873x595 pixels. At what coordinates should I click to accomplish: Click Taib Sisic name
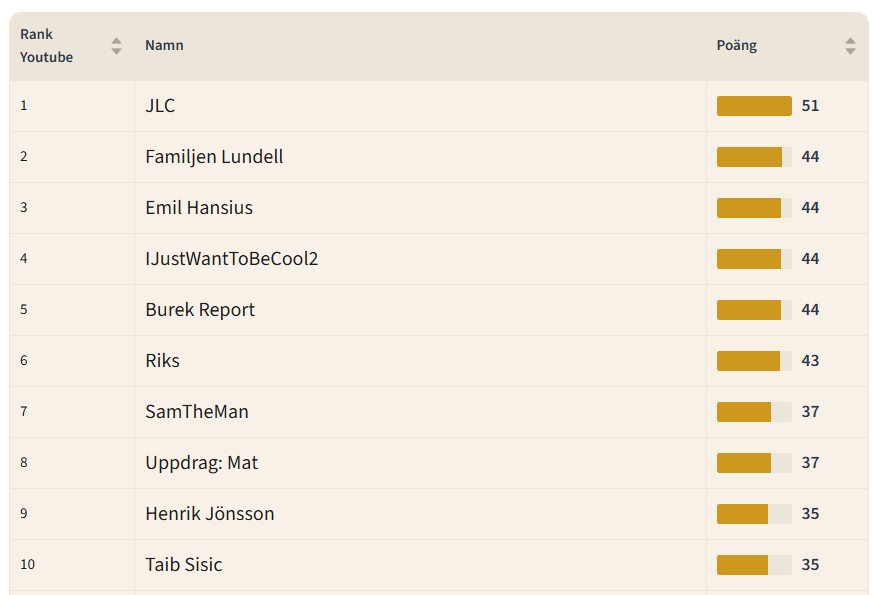[x=184, y=565]
